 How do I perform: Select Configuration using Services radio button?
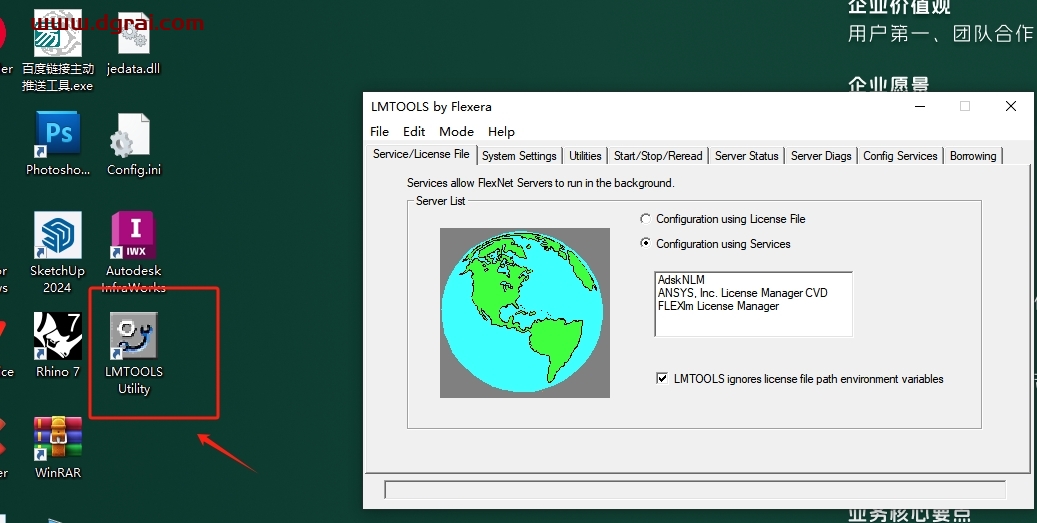(646, 244)
